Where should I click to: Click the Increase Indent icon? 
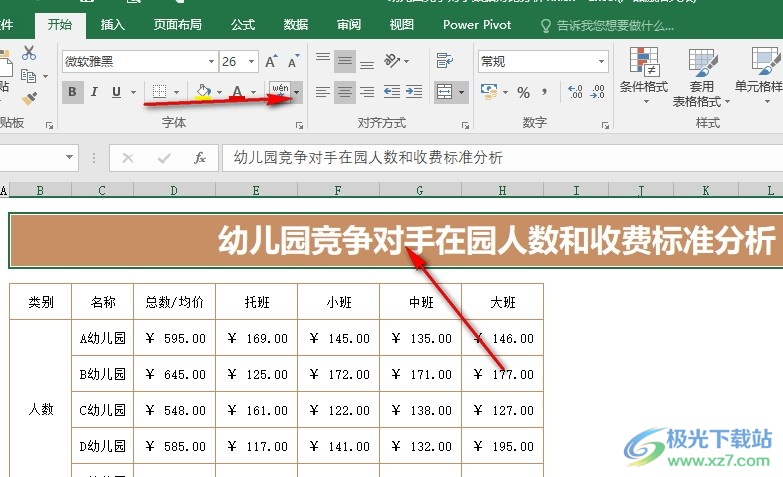coord(412,93)
